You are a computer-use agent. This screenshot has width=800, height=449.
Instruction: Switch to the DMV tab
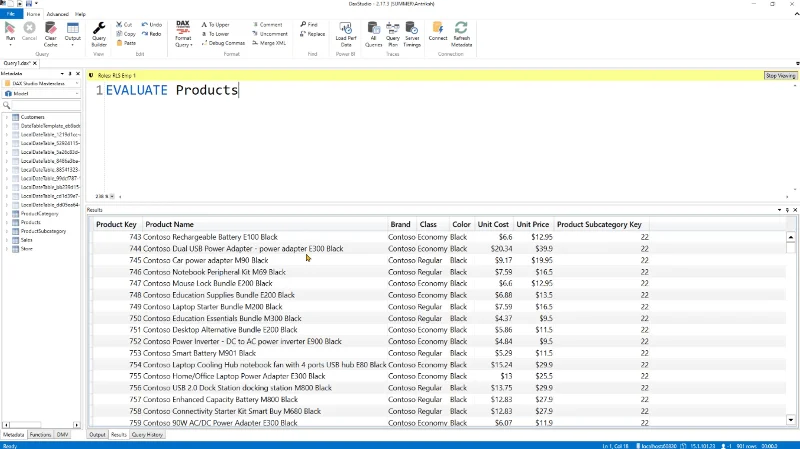[62, 435]
